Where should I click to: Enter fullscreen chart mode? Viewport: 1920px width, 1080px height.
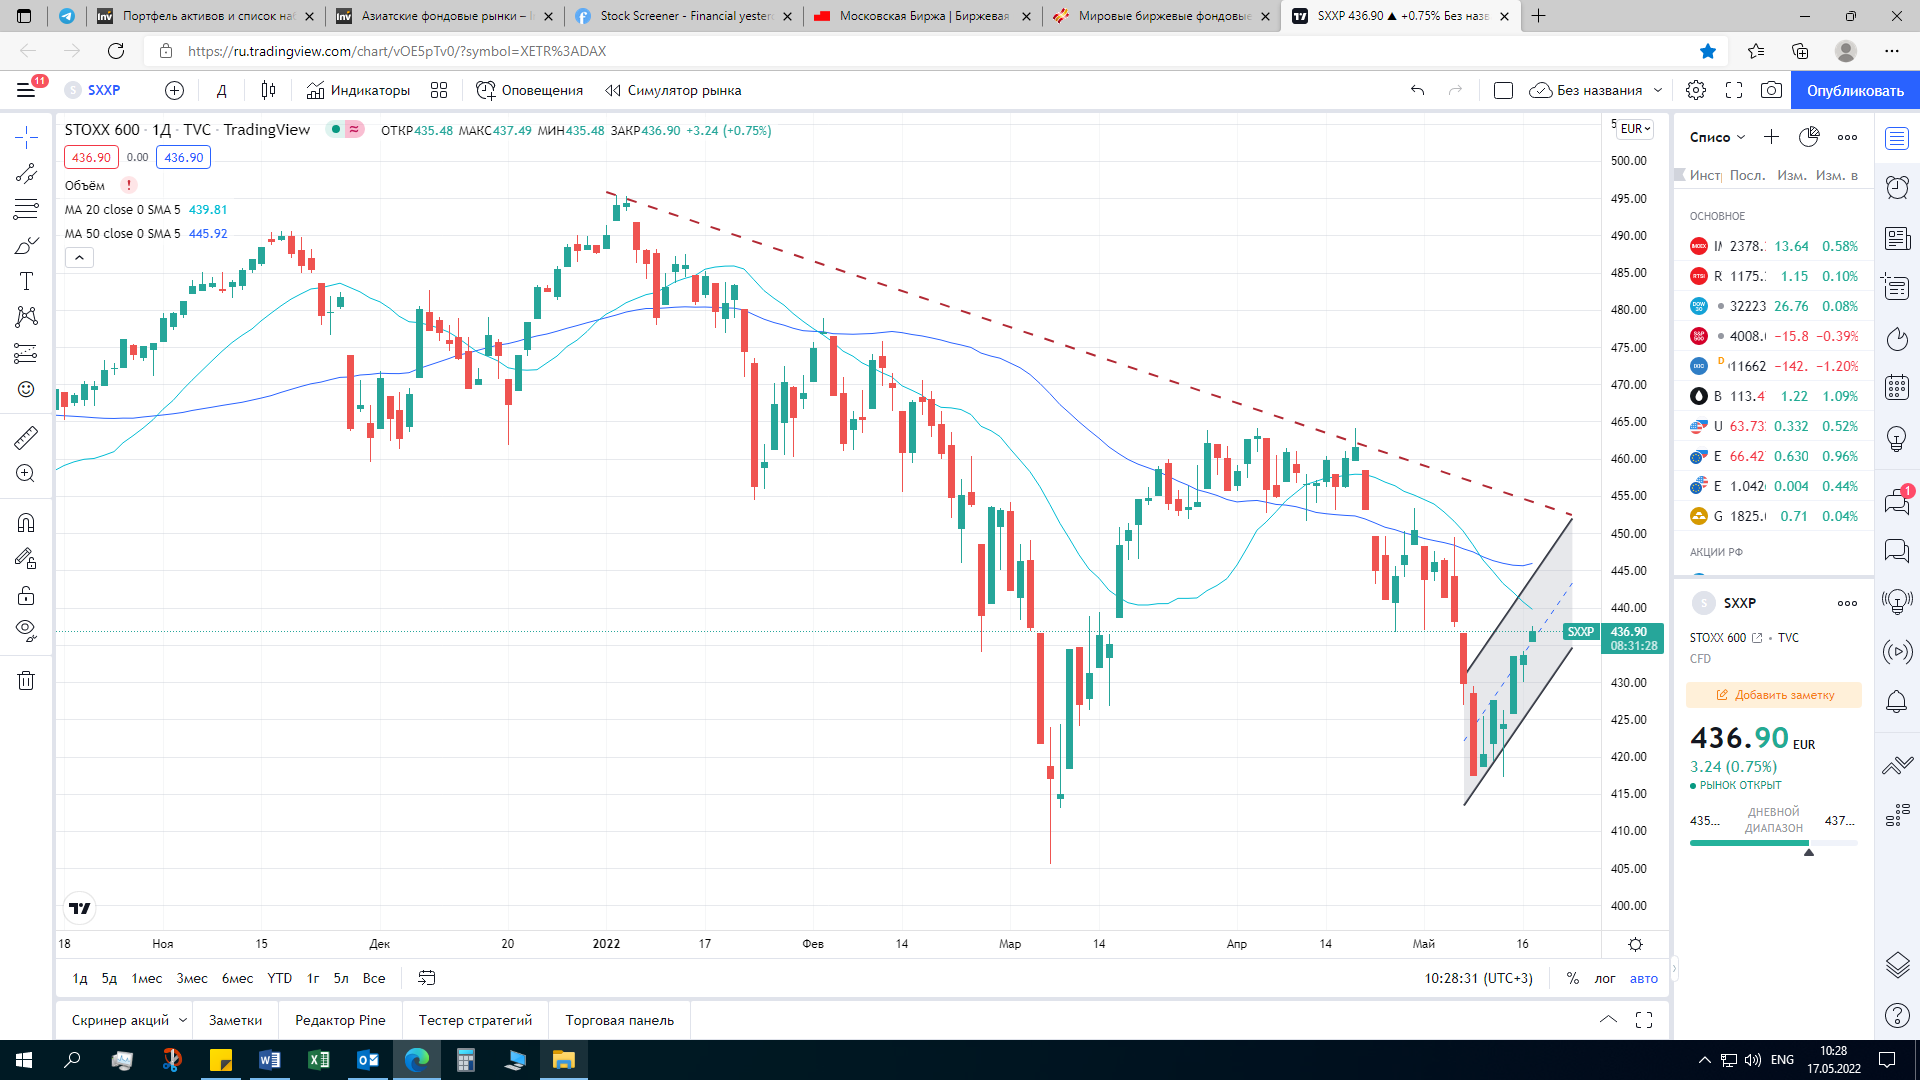1734,90
